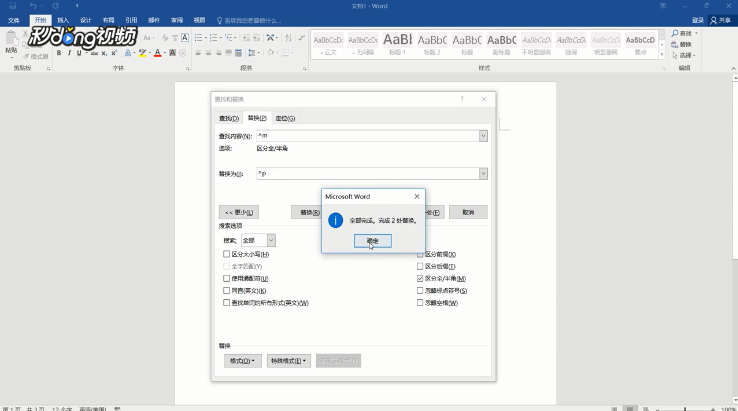
Task: Decrease paragraph indent
Action: pos(246,38)
